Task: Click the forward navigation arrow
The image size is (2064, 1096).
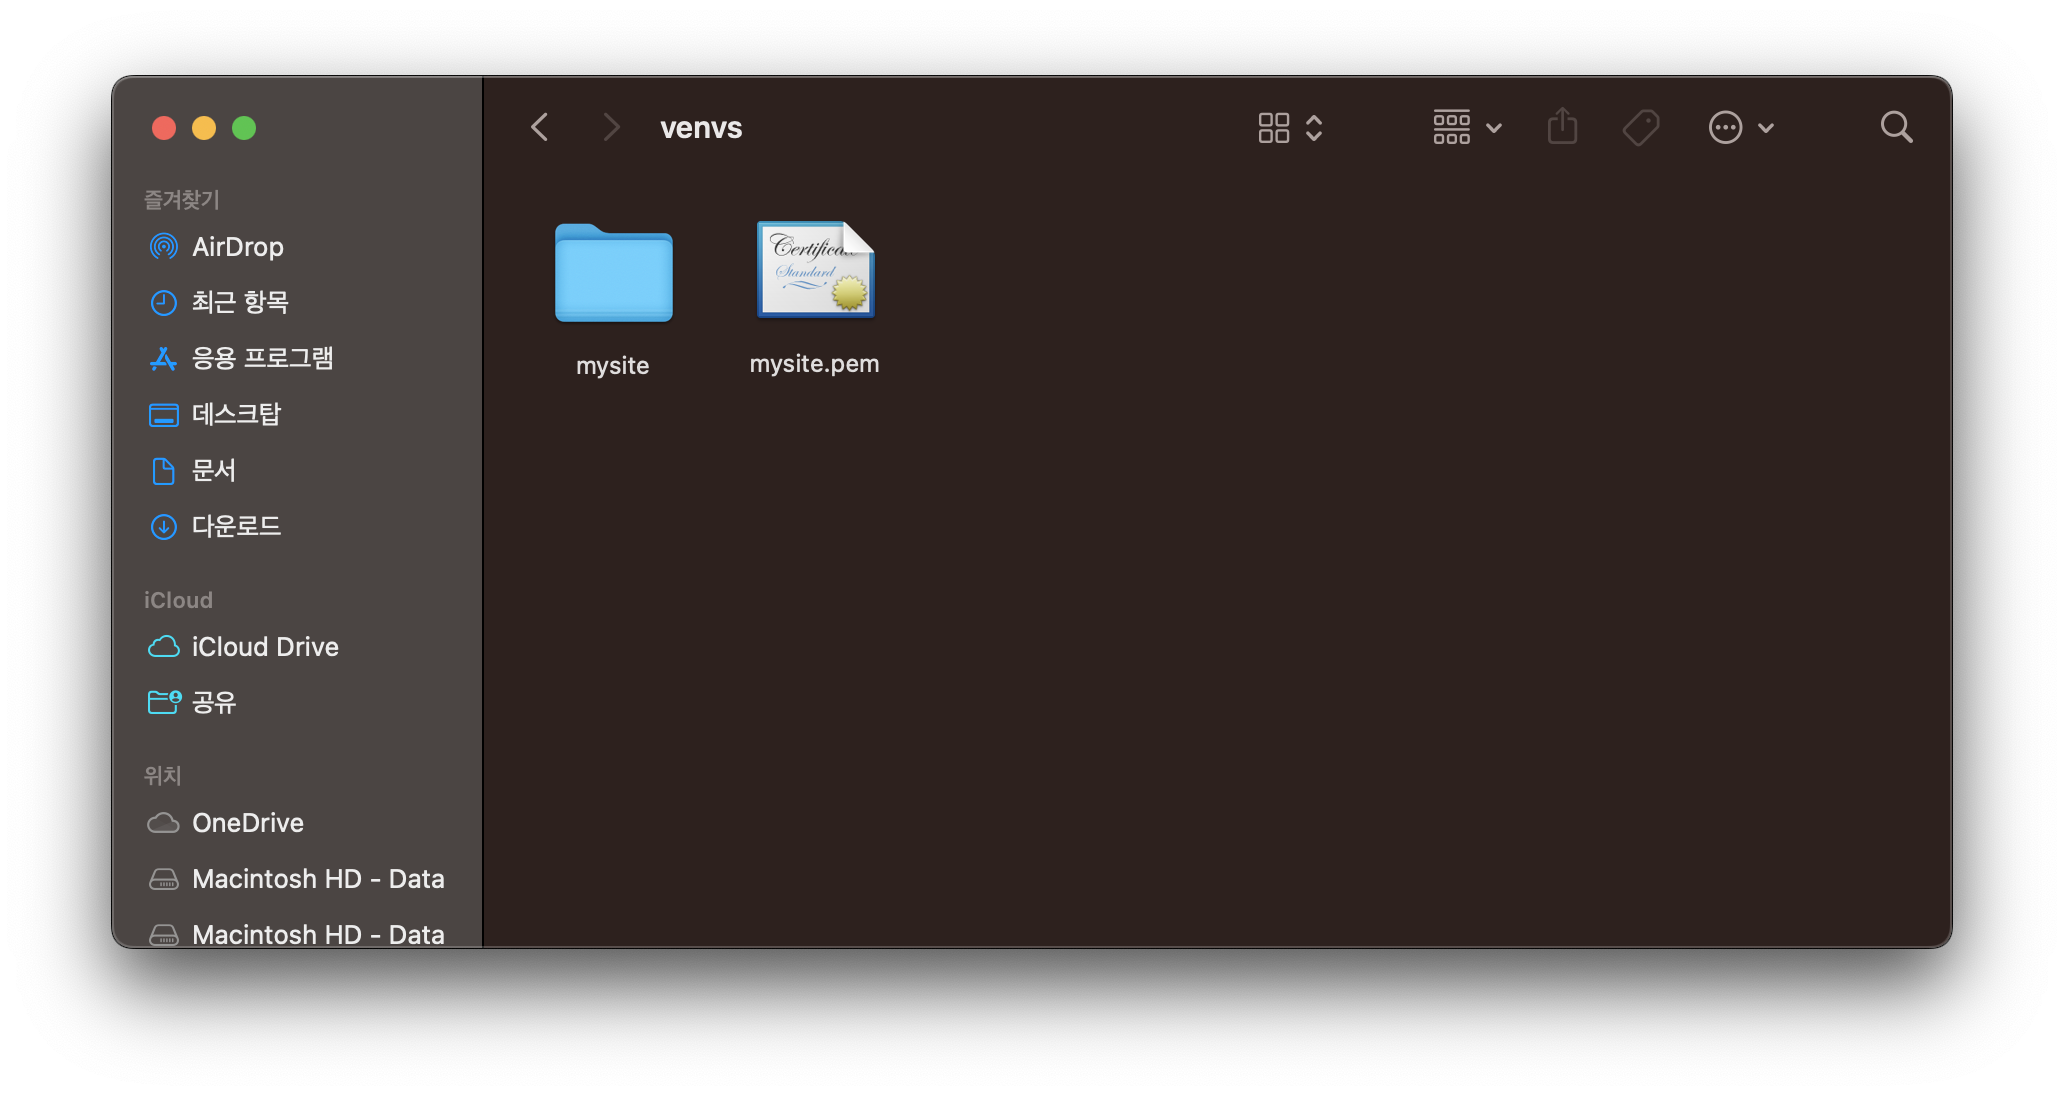Action: 611,127
